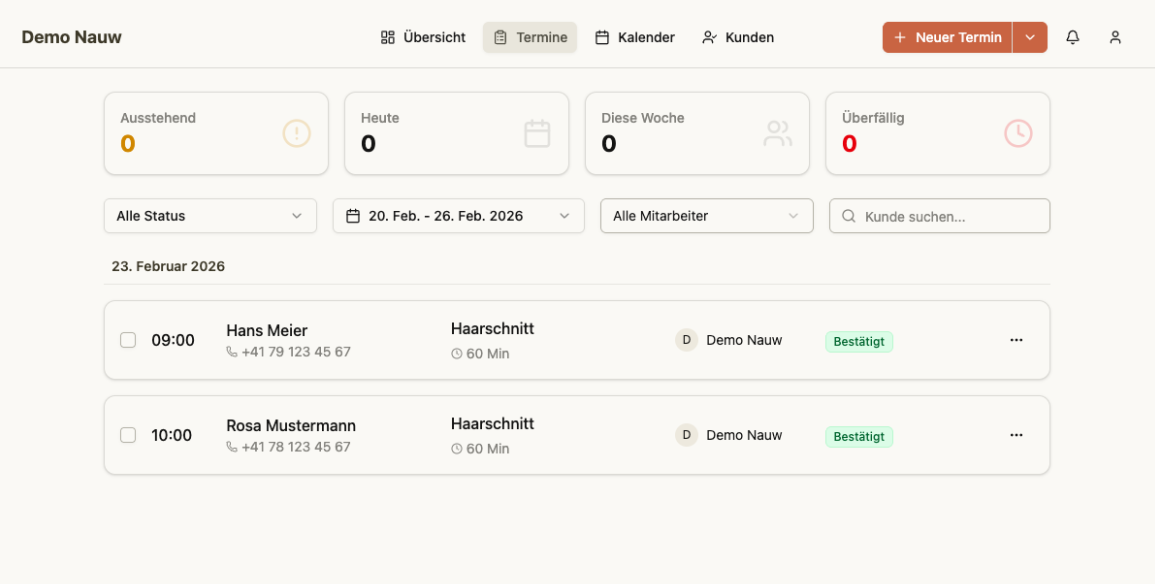Click Haarschnitt in the 10:00 appointment
Image resolution: width=1155 pixels, height=584 pixels.
tap(493, 424)
